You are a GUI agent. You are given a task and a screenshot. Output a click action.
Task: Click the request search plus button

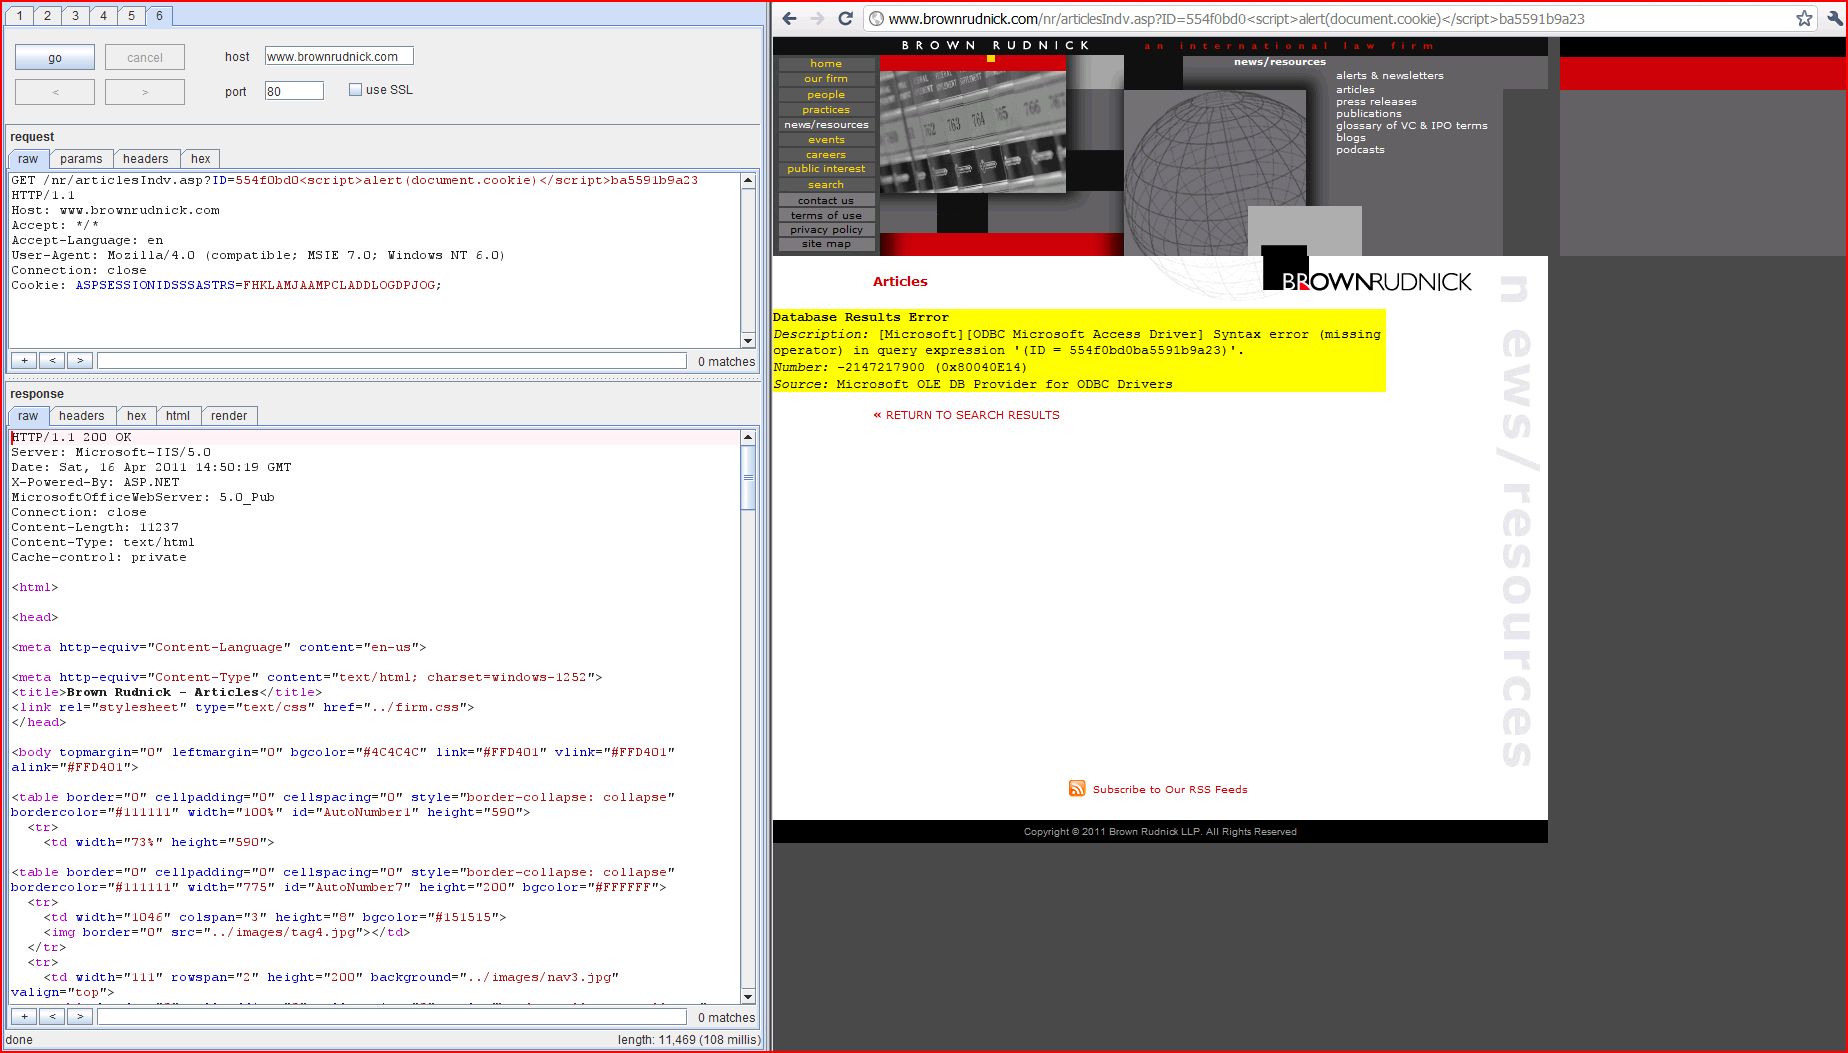(24, 361)
